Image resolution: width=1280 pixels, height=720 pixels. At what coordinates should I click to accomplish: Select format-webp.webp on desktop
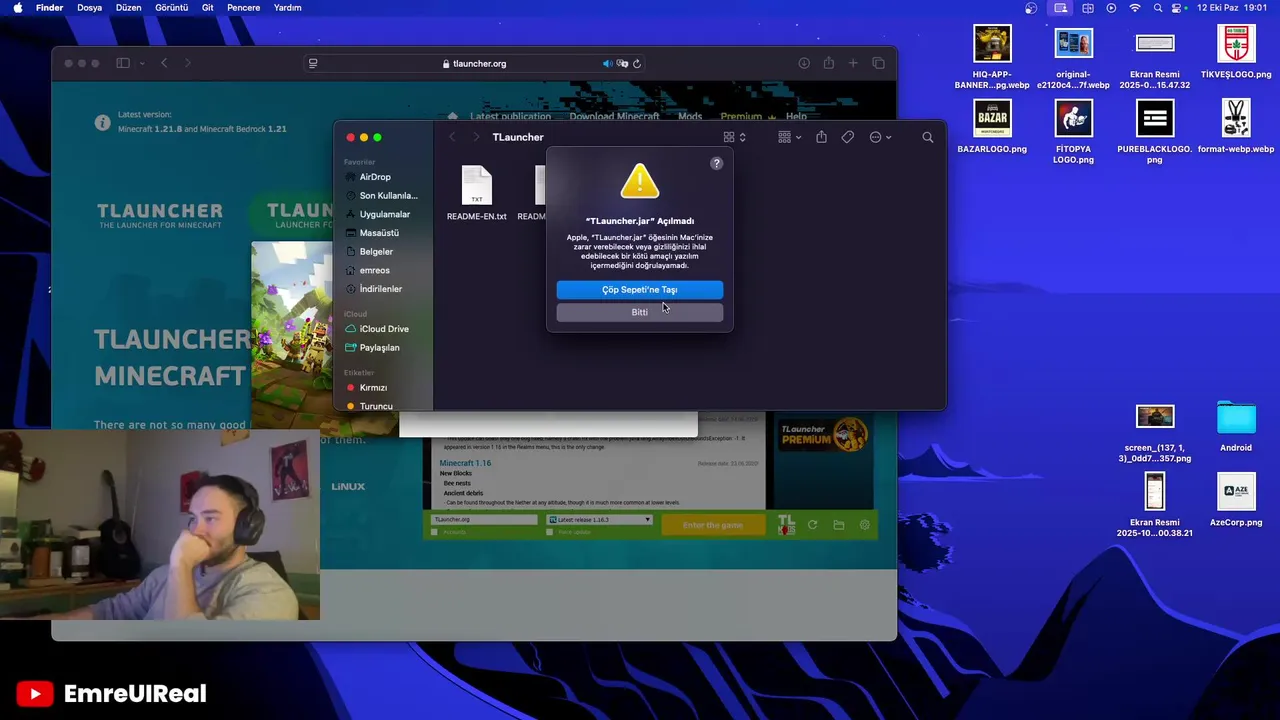[1236, 127]
